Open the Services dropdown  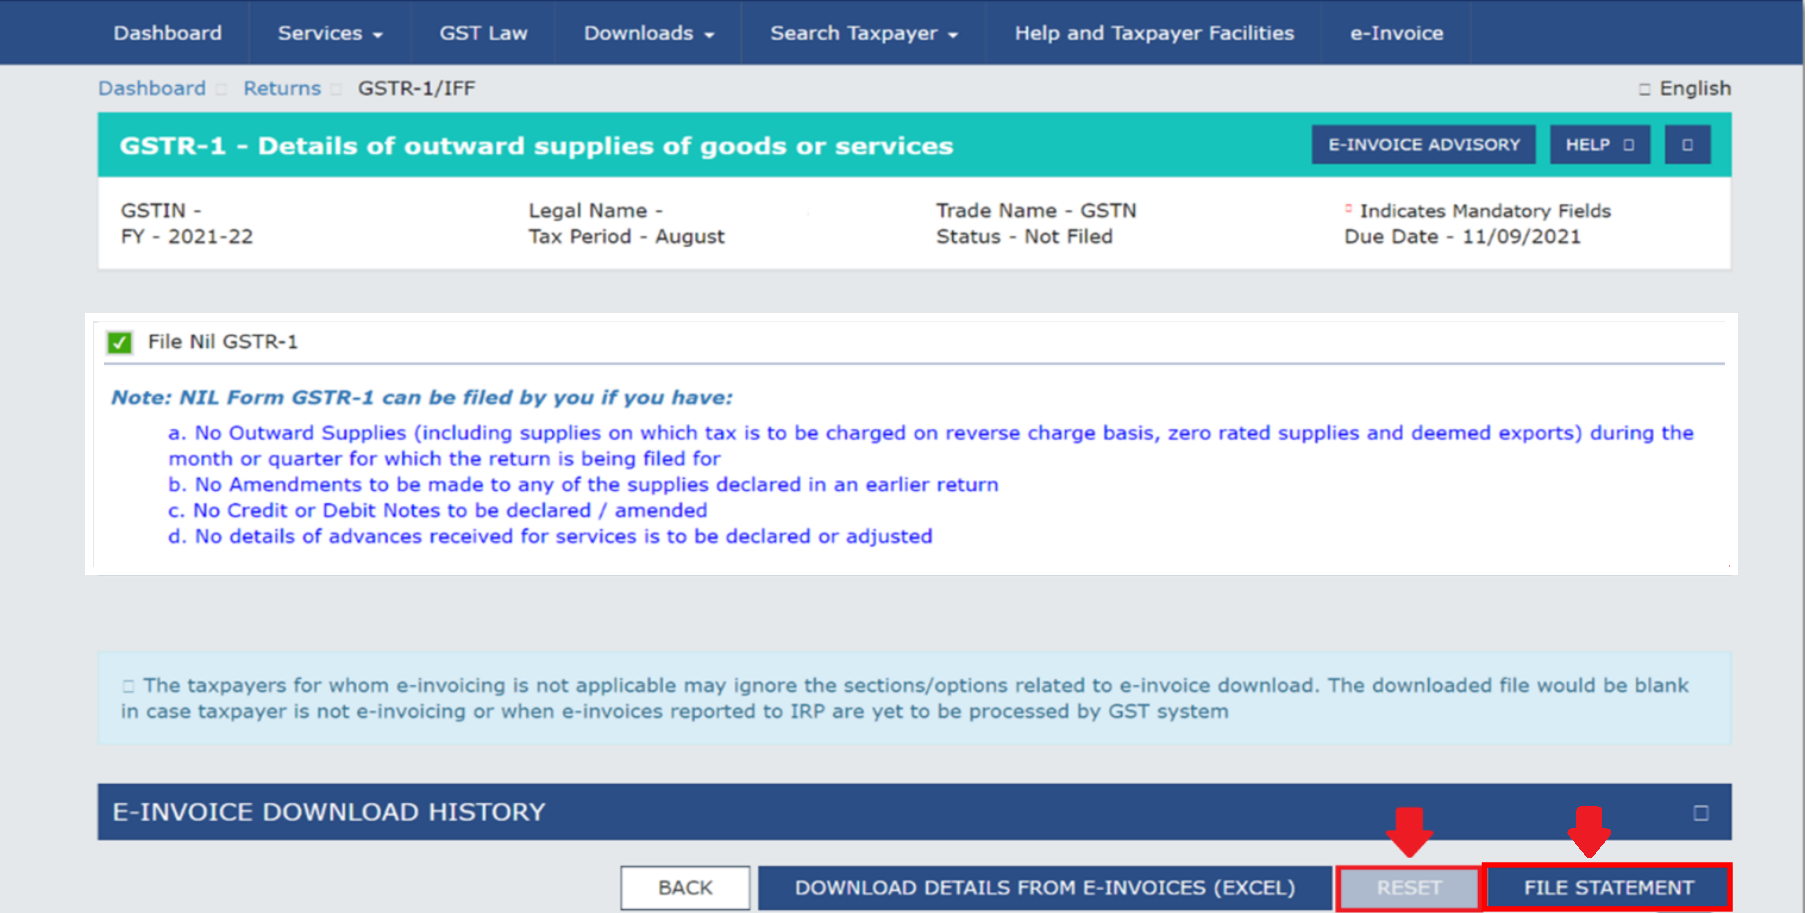[328, 32]
